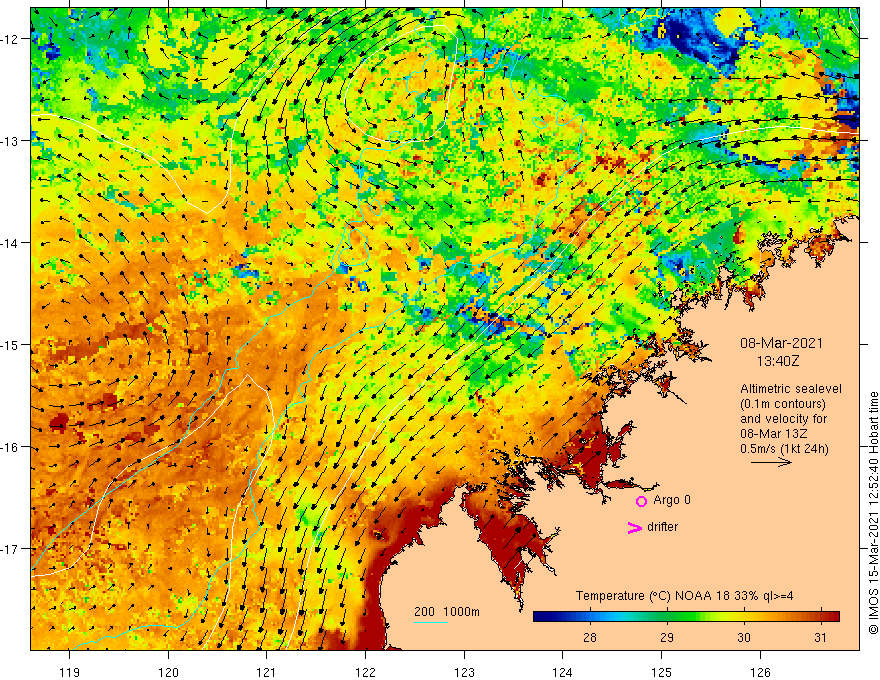The height and width of the screenshot is (680, 880).
Task: Click latitude axis label -12
Action: click(x=10, y=39)
